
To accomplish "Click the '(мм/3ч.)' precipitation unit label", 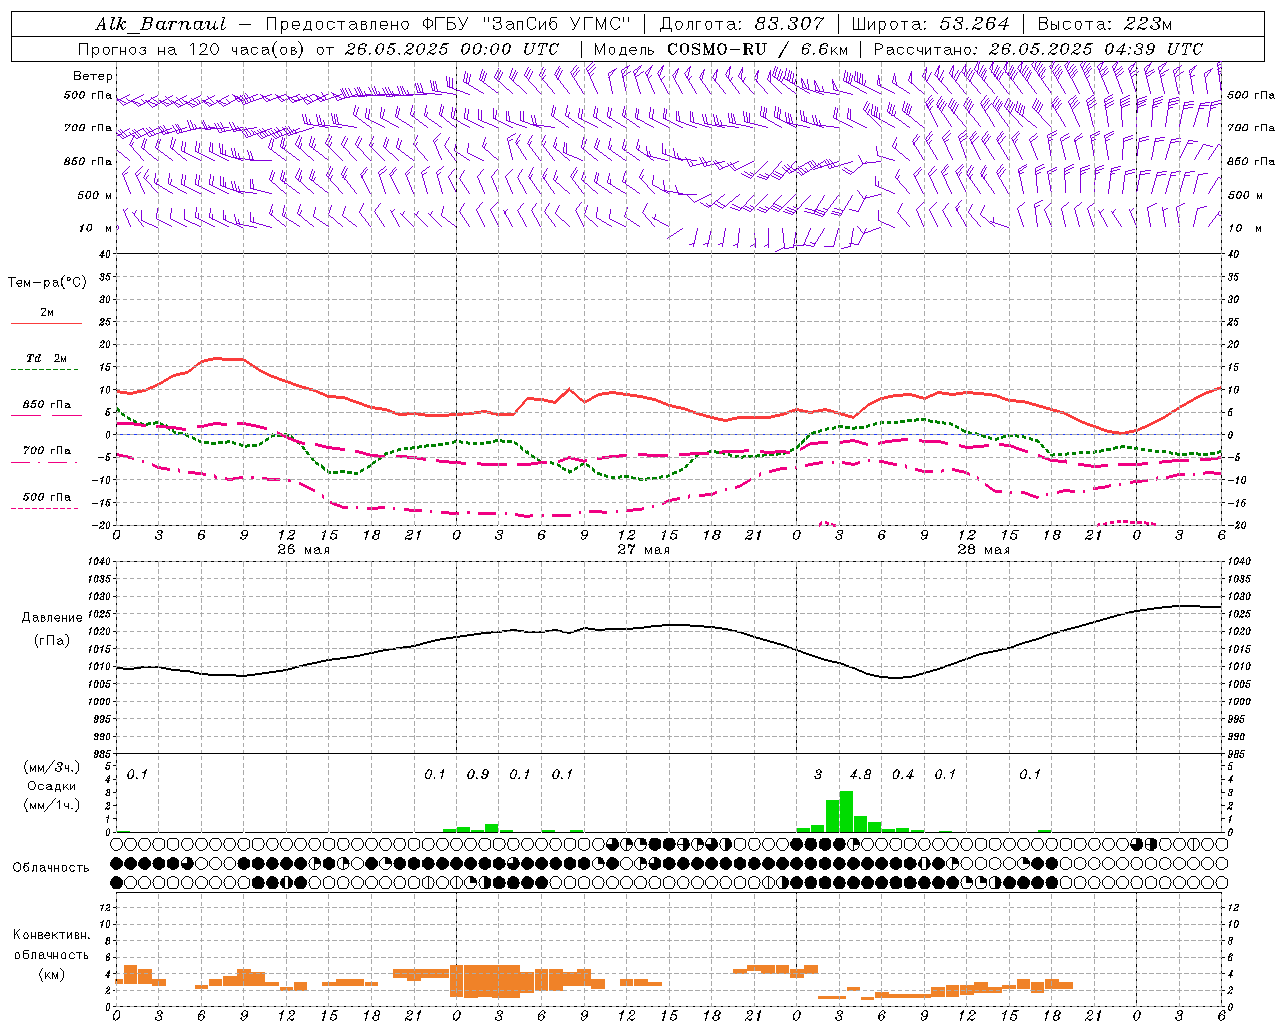I will [51, 767].
